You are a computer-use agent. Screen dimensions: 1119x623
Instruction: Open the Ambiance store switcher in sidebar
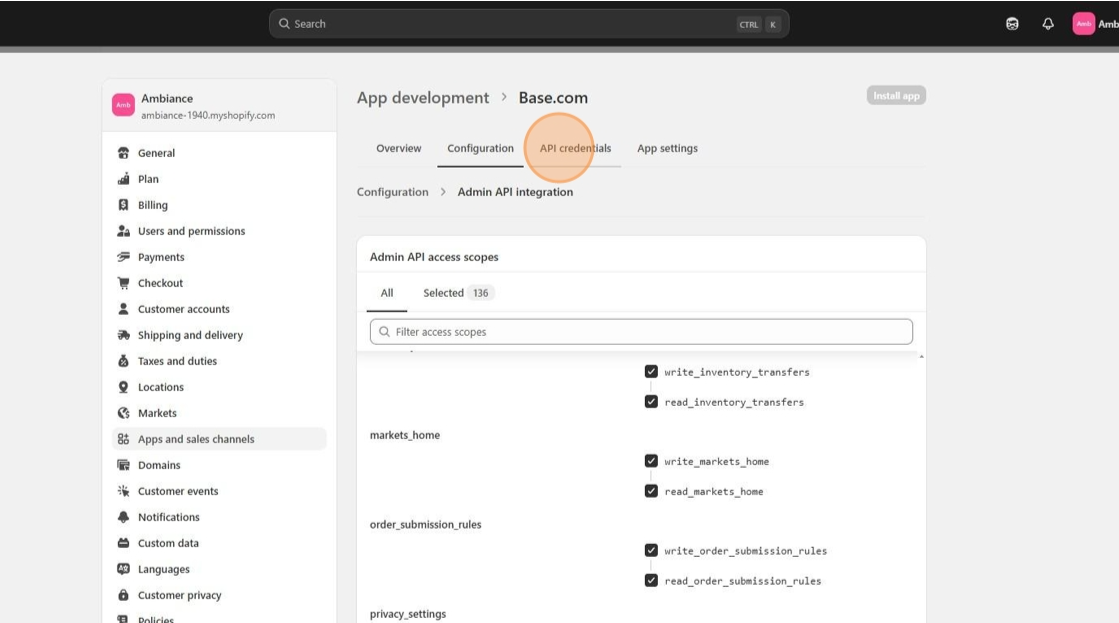pyautogui.click(x=218, y=106)
